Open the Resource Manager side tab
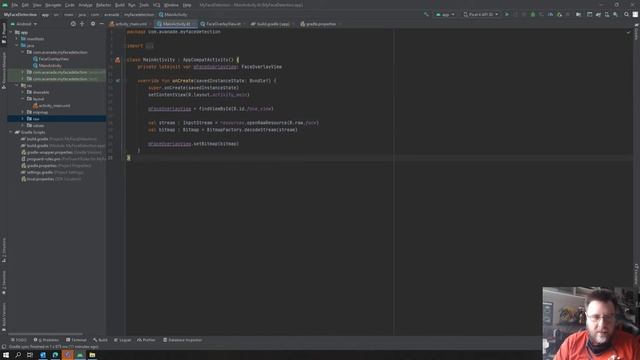 click(x=4, y=70)
